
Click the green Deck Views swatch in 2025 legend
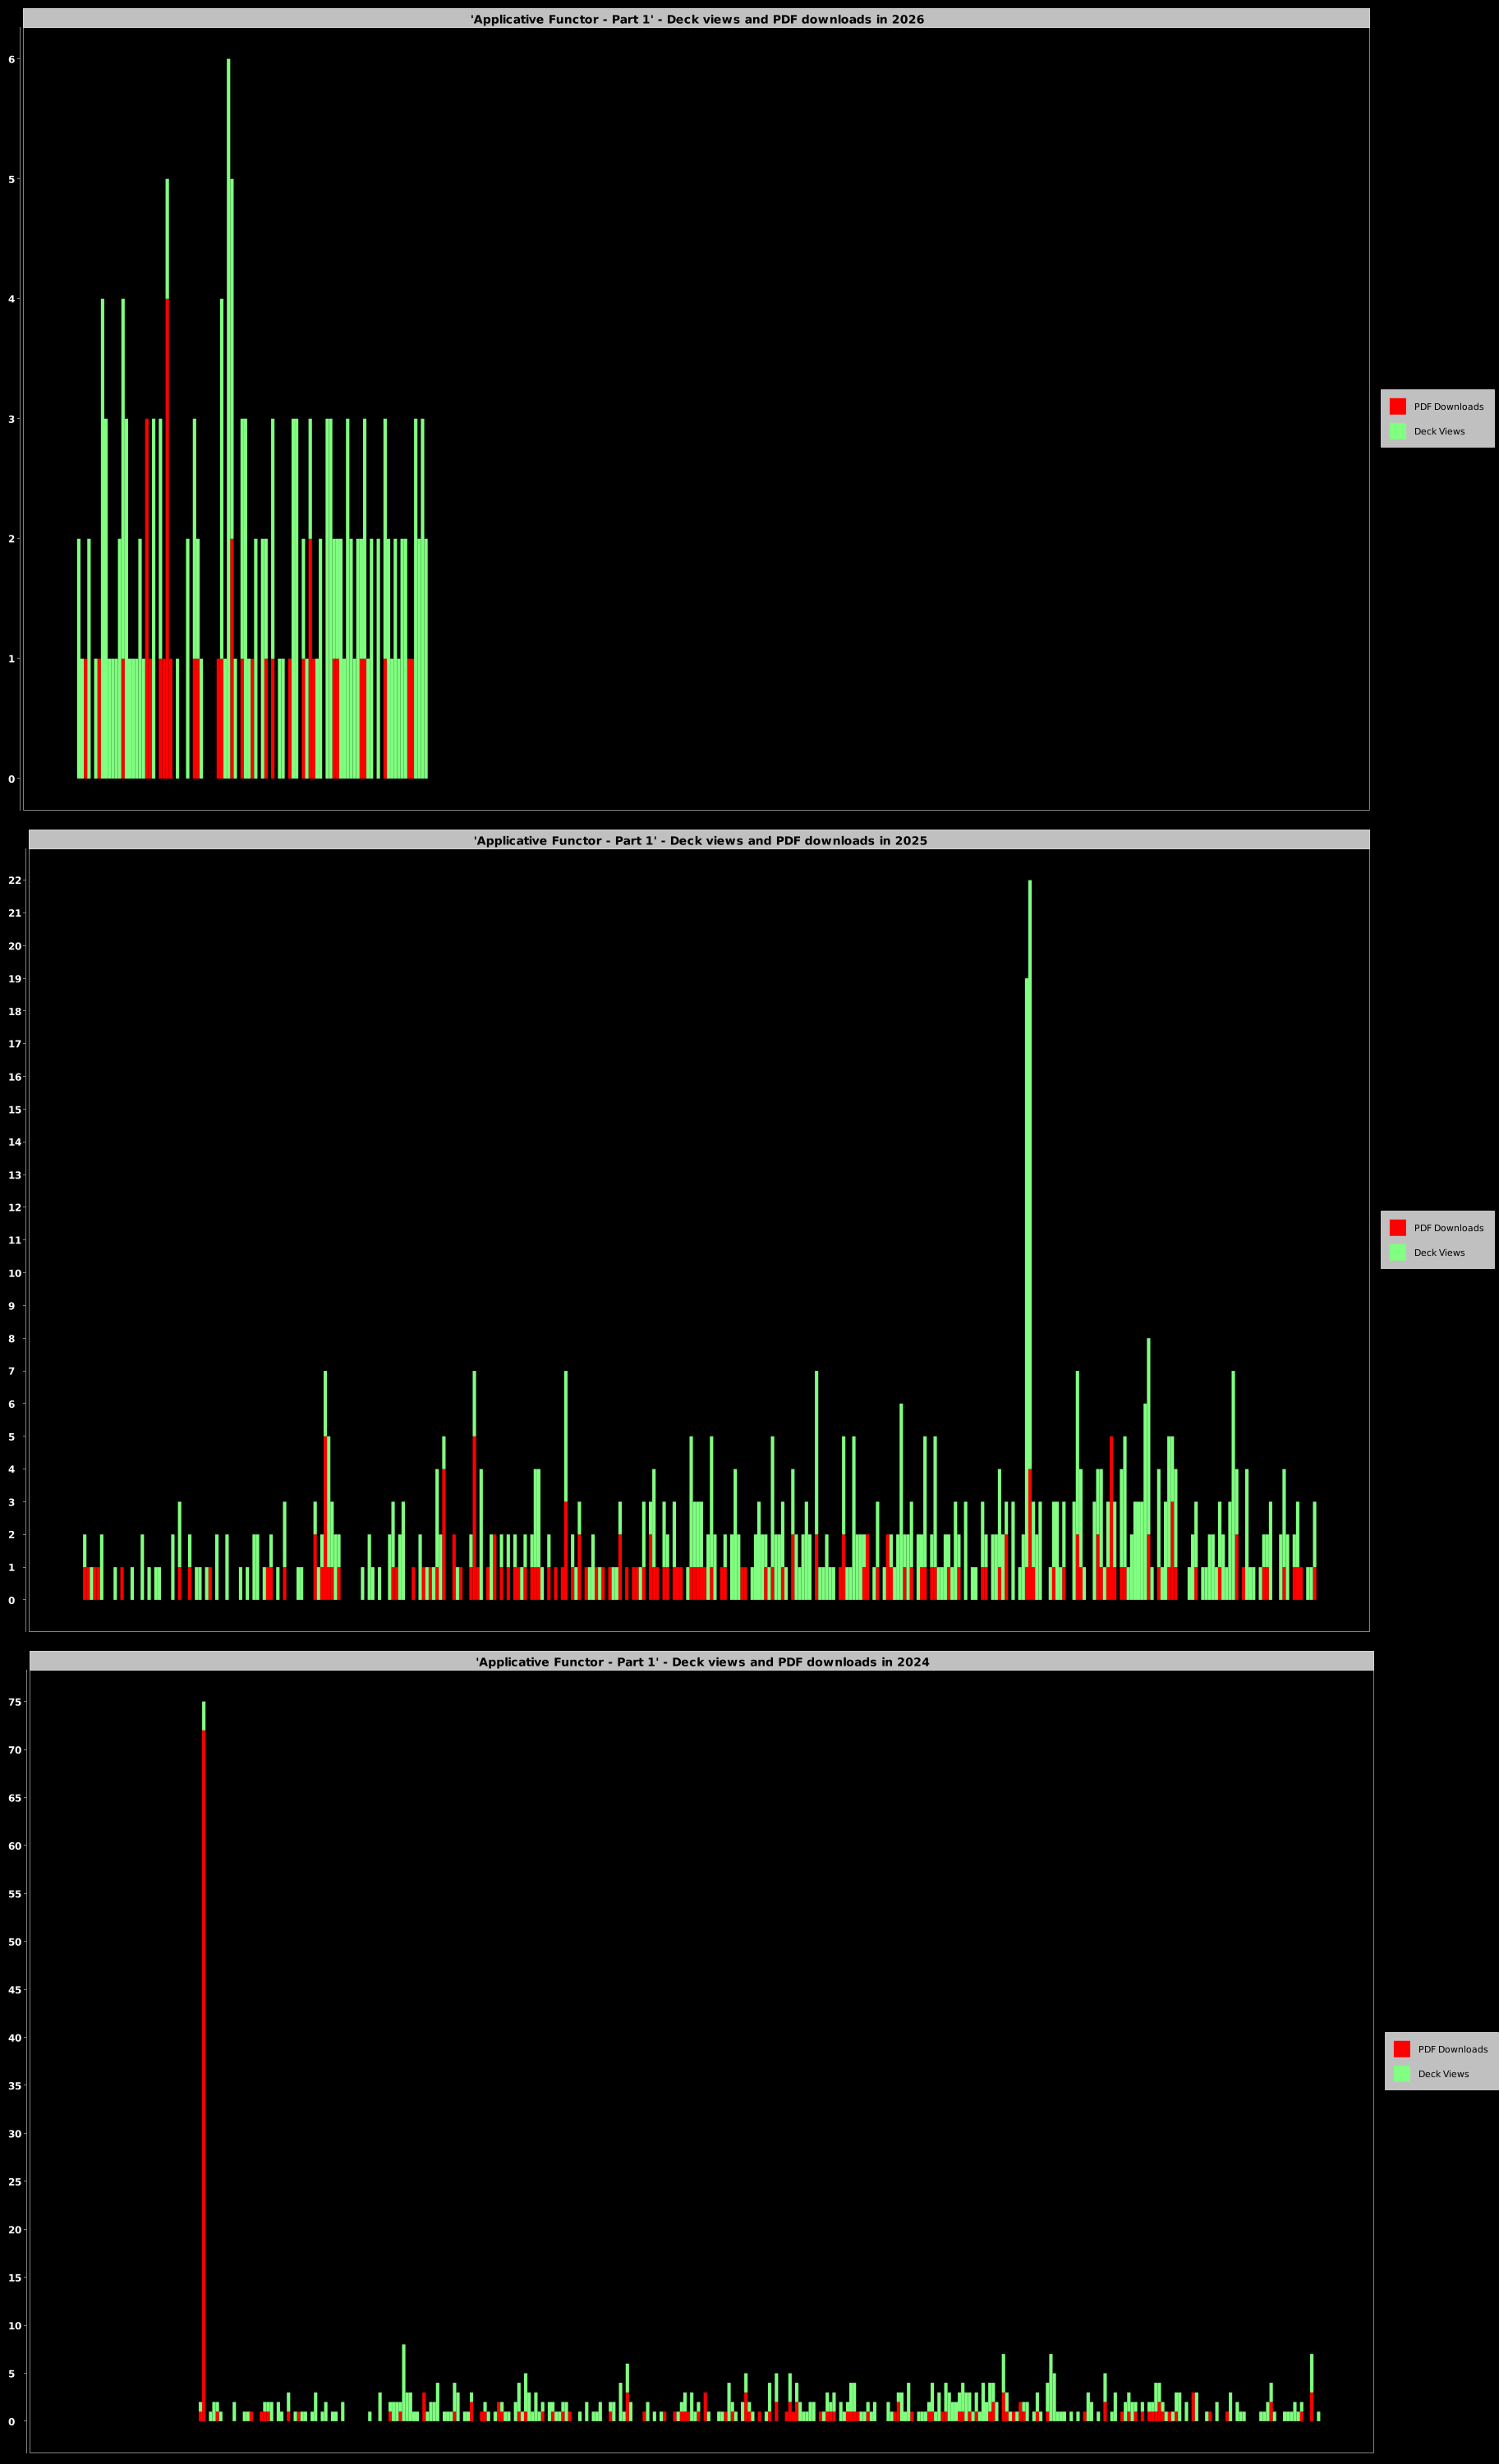click(x=1397, y=1252)
